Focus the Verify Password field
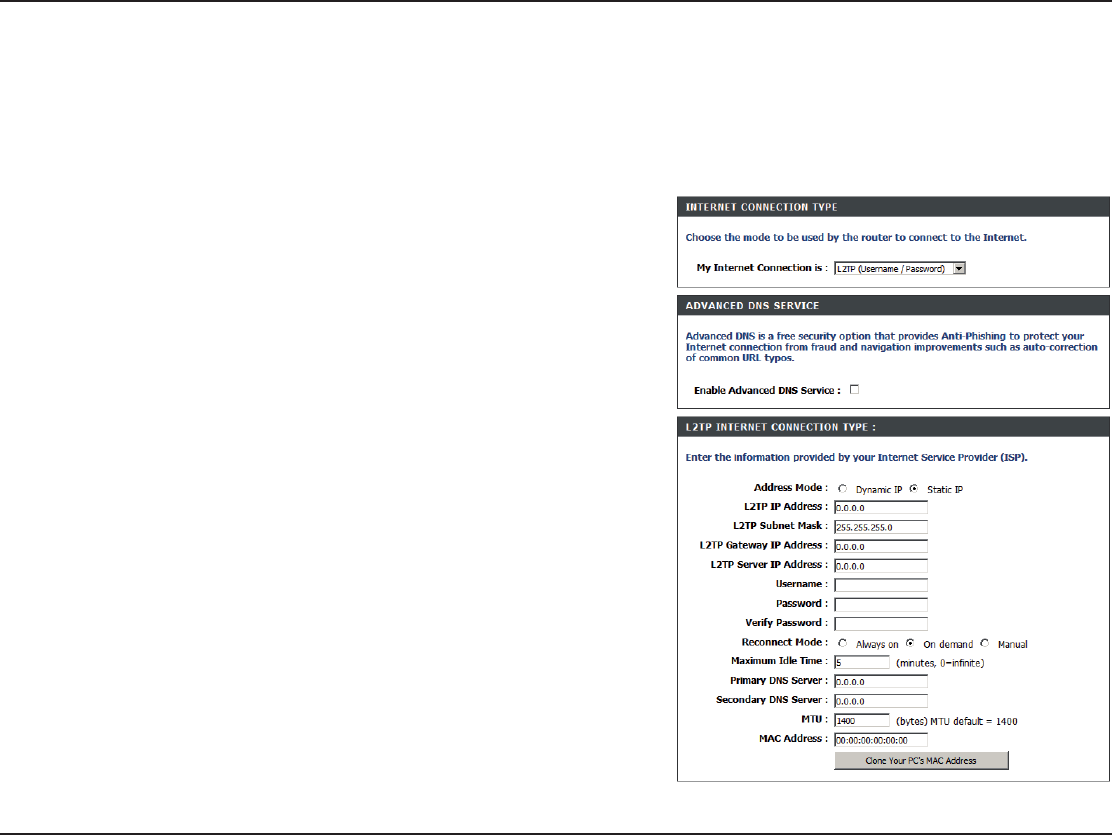Image resolution: width=1112 pixels, height=835 pixels. (881, 624)
